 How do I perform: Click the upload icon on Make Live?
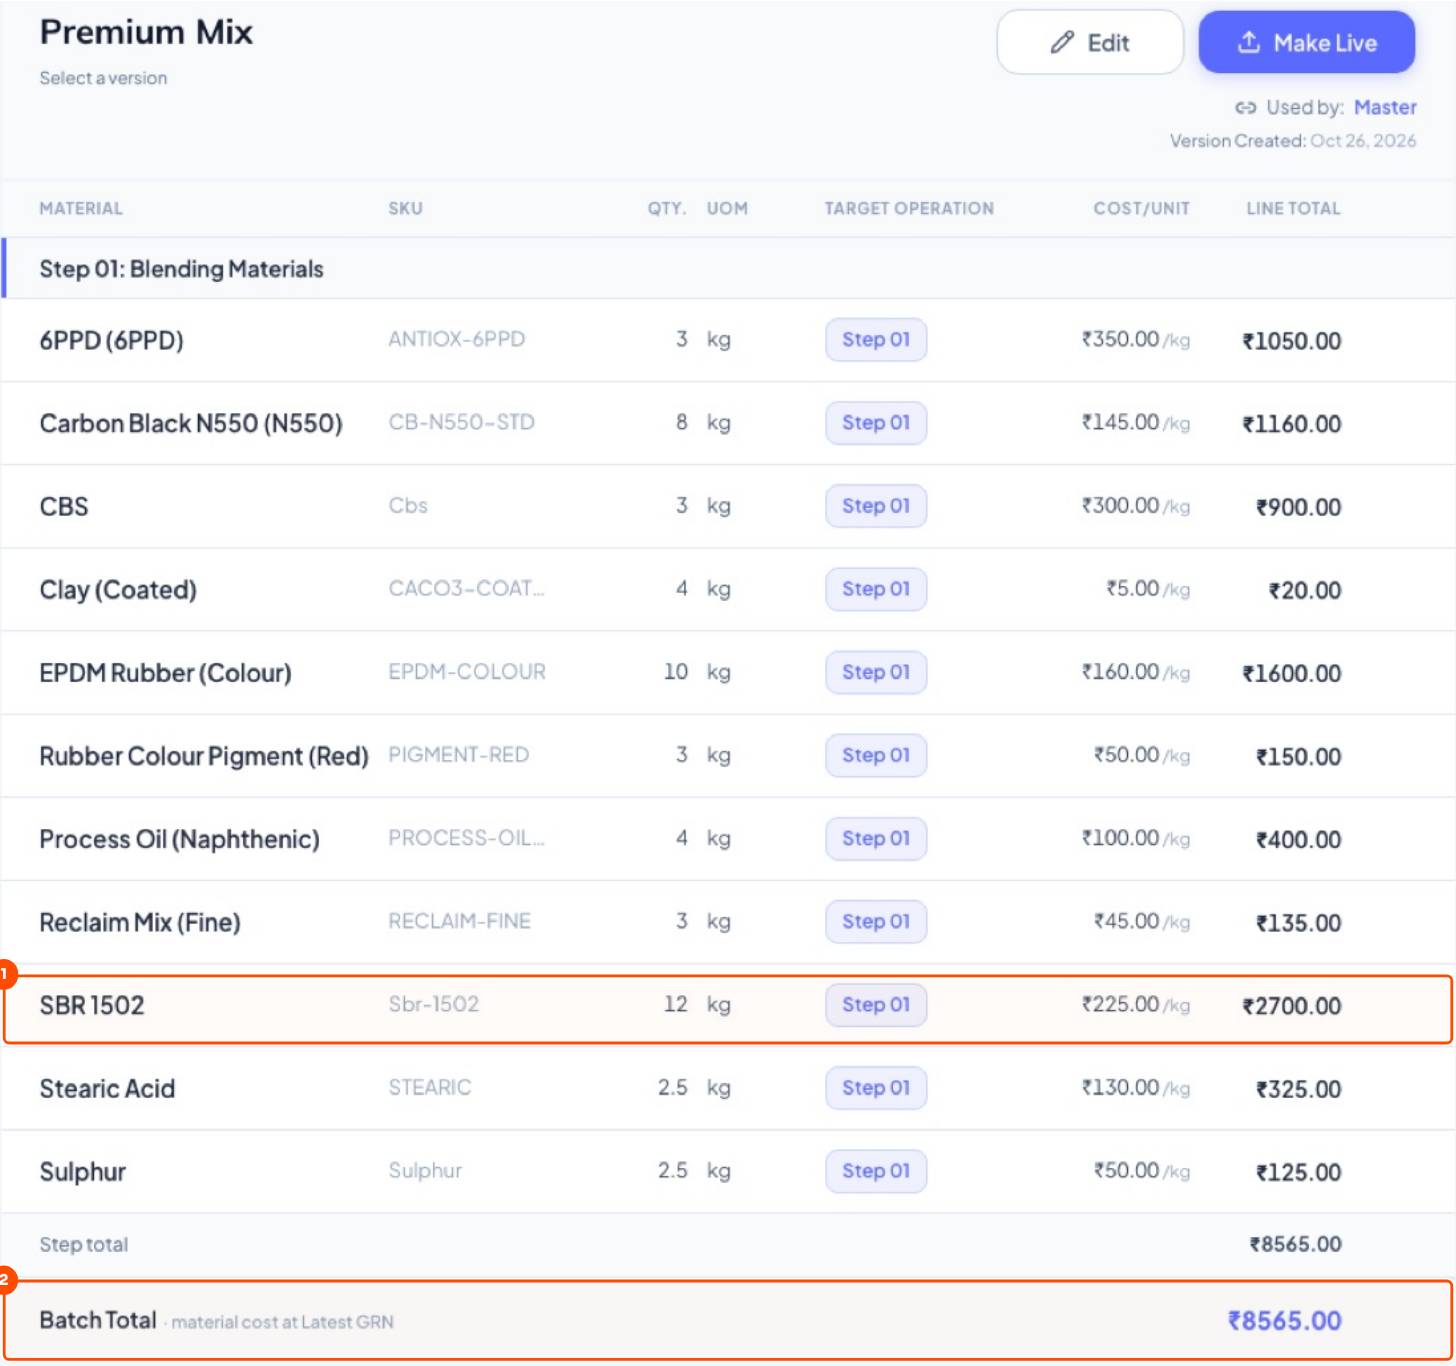(x=1248, y=42)
